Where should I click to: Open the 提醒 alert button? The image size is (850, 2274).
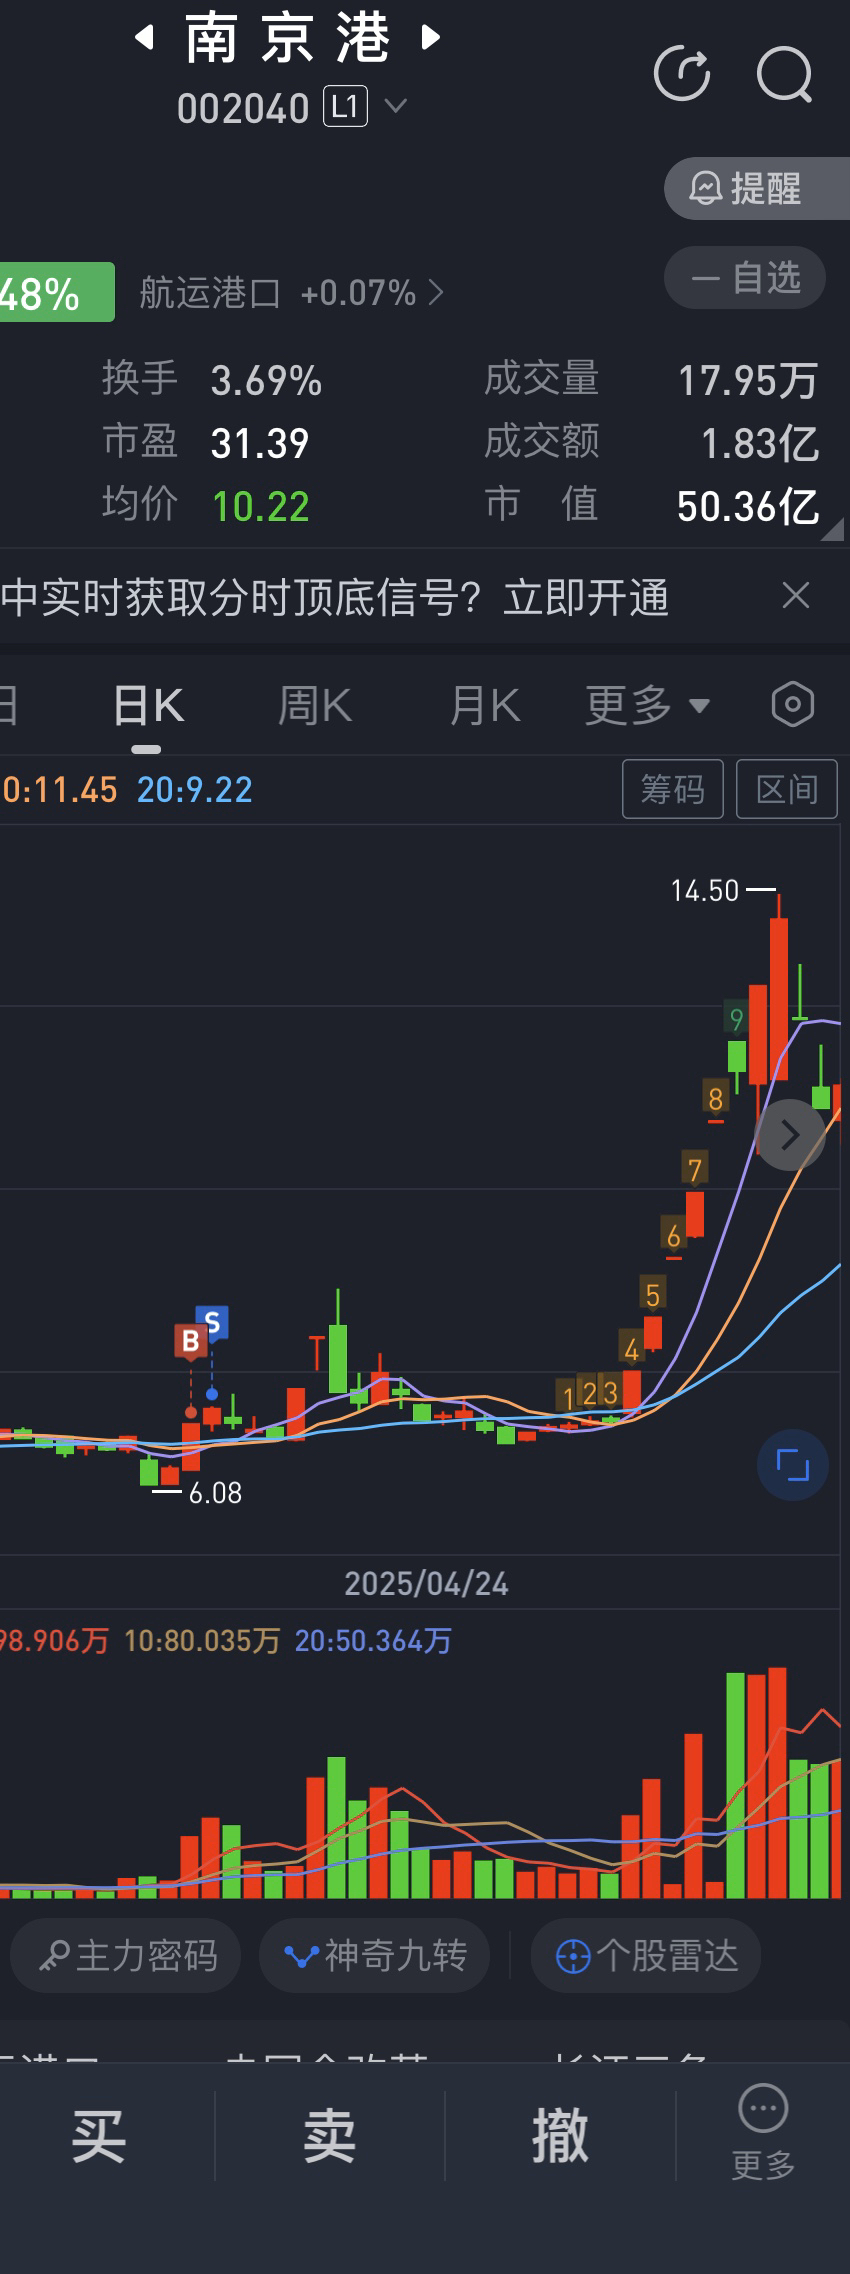click(757, 188)
